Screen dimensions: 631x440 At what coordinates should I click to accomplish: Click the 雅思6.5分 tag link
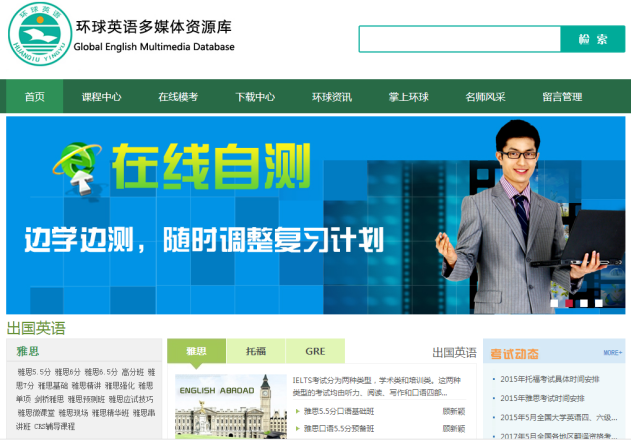(101, 372)
